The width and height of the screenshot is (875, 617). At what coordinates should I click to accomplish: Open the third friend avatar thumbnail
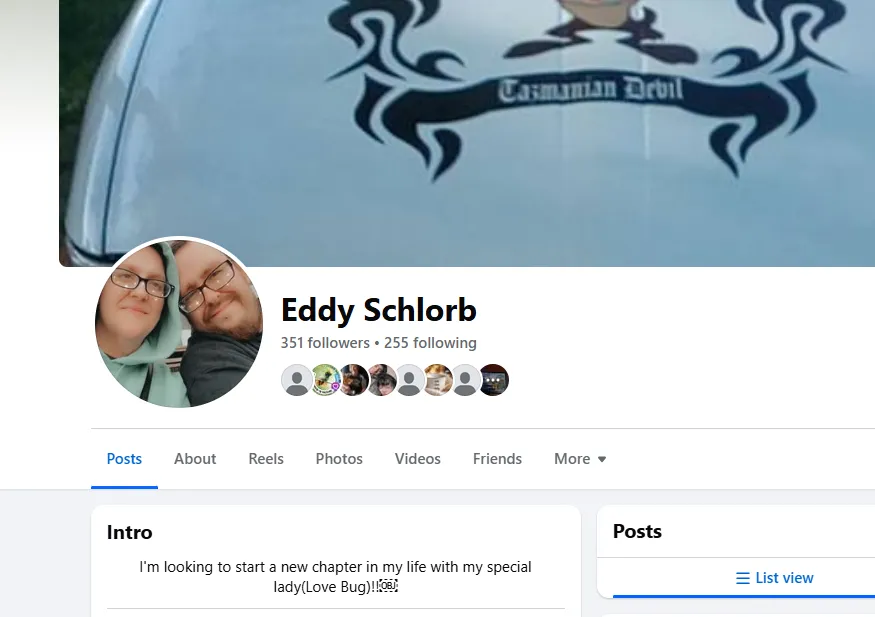354,380
